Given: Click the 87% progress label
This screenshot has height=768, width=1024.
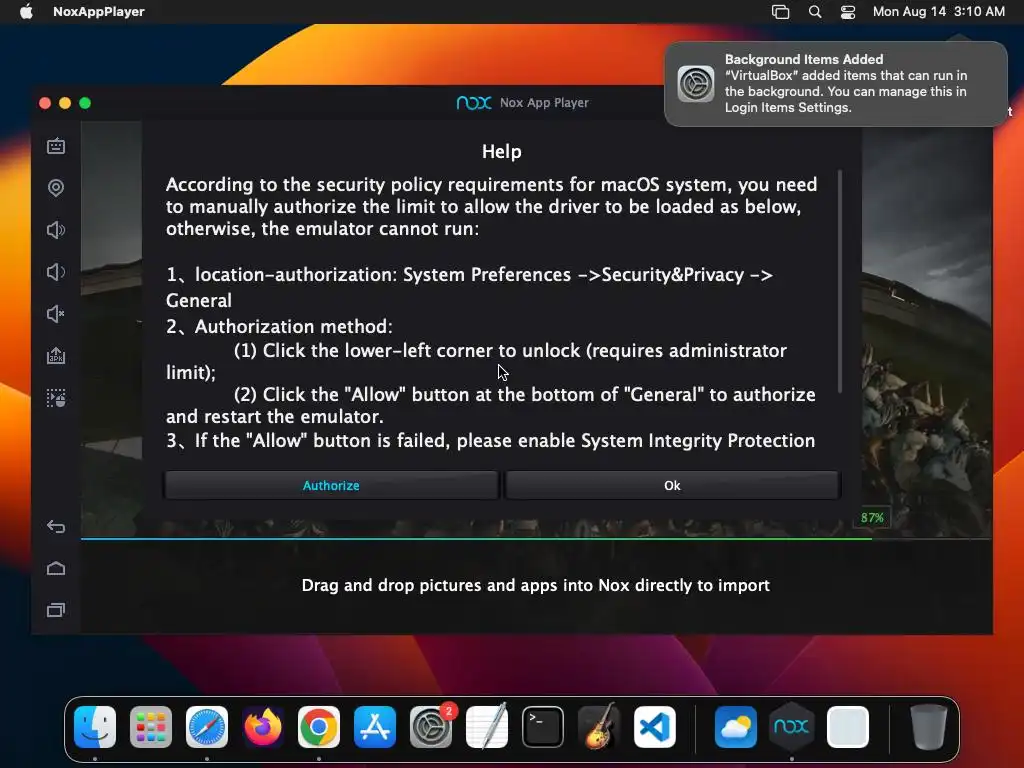Looking at the screenshot, I should click(872, 517).
